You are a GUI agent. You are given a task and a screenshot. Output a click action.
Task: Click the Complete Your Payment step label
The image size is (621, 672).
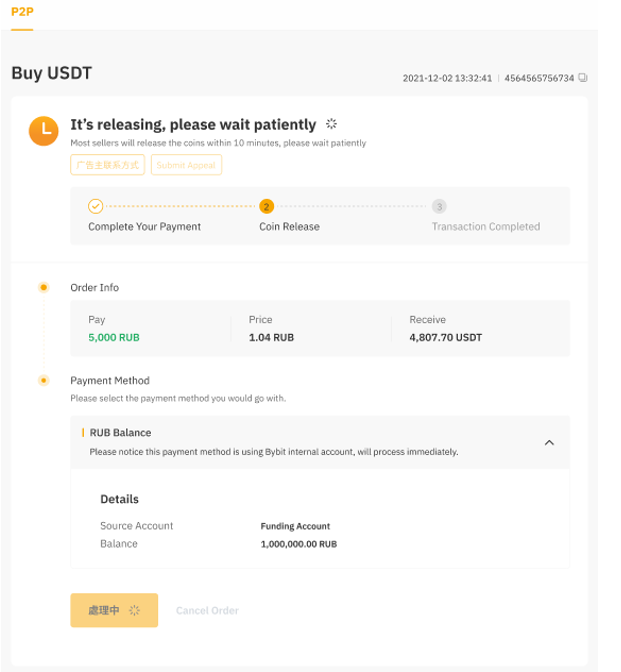(x=144, y=227)
